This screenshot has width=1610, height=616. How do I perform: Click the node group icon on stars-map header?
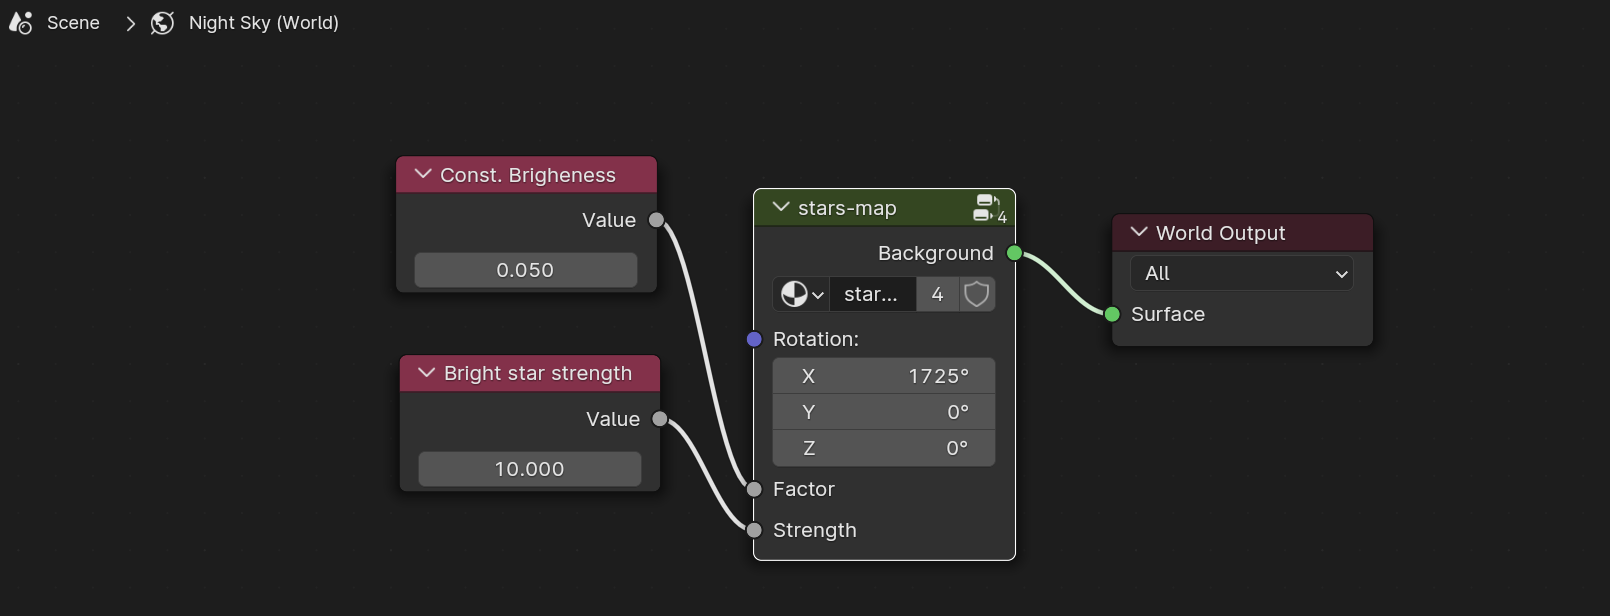click(988, 208)
